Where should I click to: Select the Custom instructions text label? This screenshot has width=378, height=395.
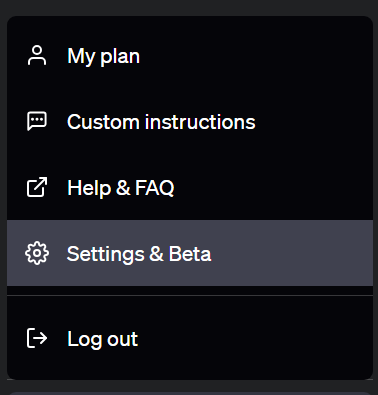[161, 122]
